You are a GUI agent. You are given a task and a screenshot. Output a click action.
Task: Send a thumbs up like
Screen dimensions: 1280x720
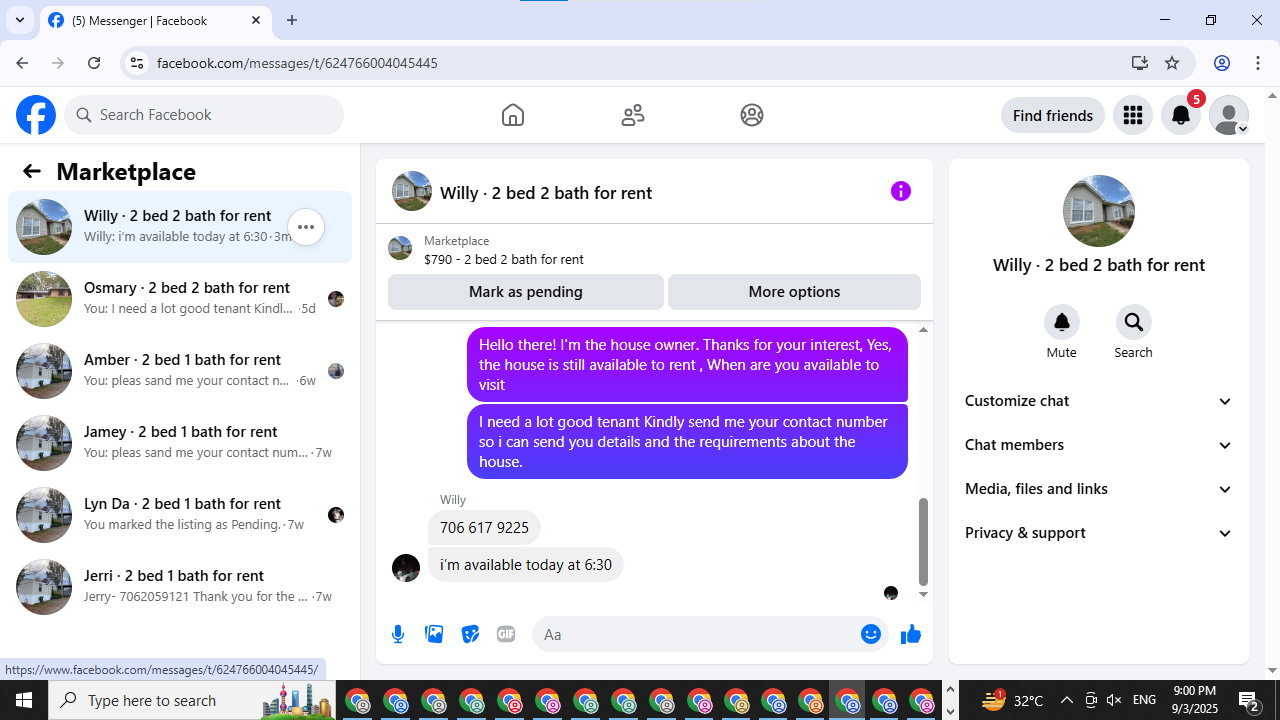point(910,634)
